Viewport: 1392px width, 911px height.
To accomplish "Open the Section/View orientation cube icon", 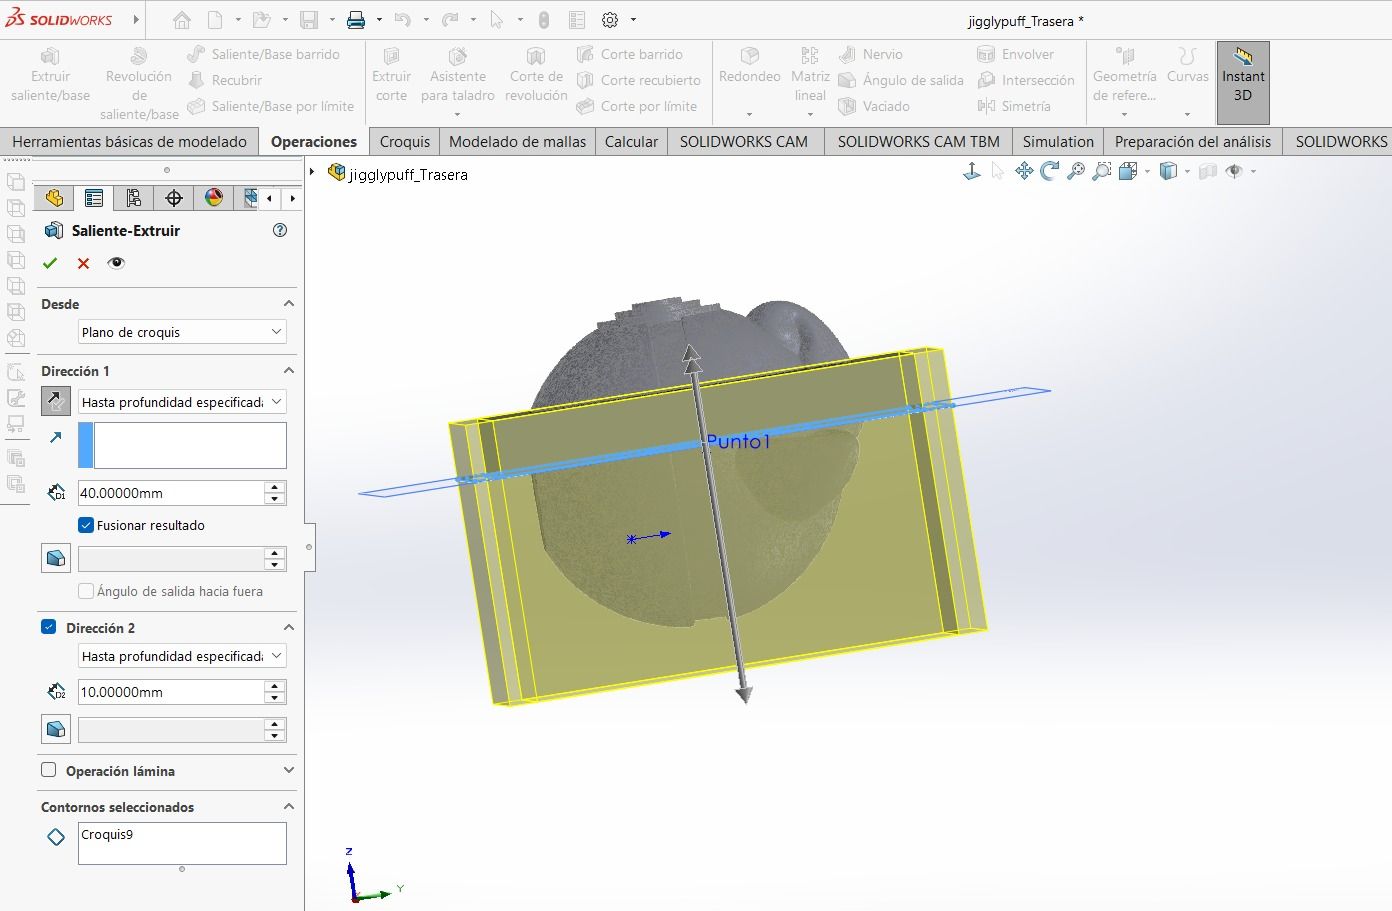I will point(1128,172).
